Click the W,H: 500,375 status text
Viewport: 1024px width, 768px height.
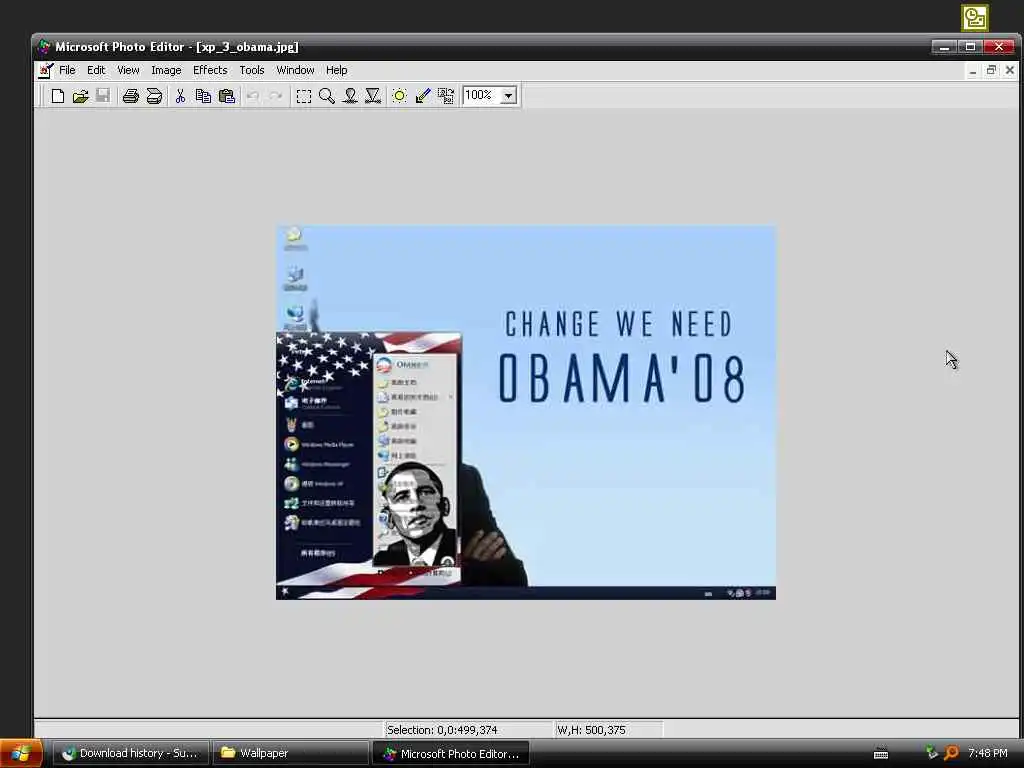[x=591, y=729]
